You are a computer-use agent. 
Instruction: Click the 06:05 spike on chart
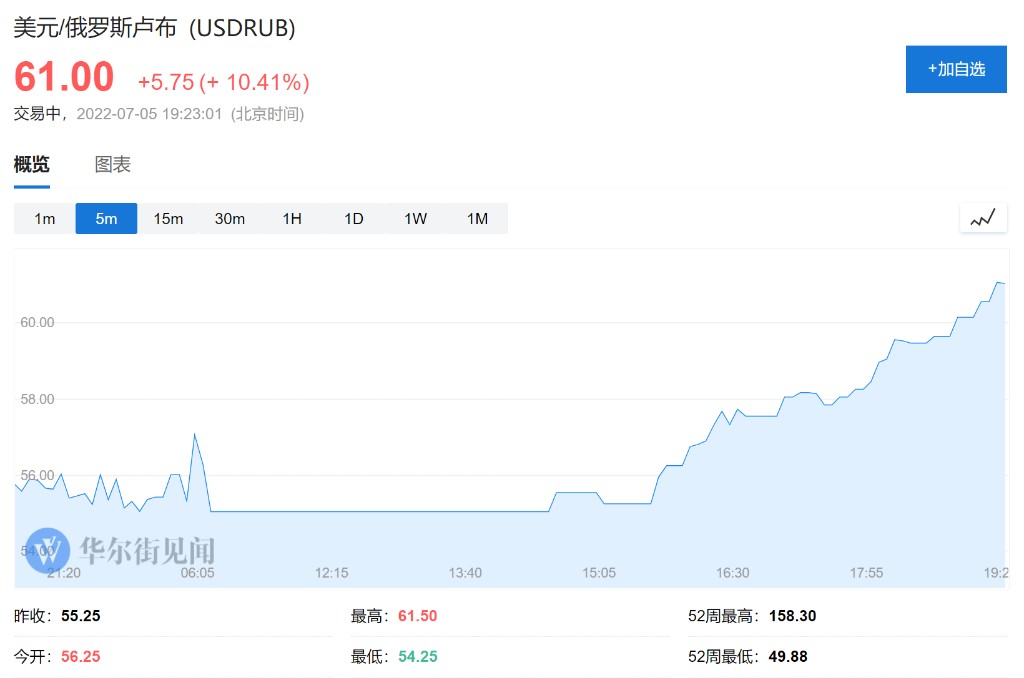[x=194, y=435]
